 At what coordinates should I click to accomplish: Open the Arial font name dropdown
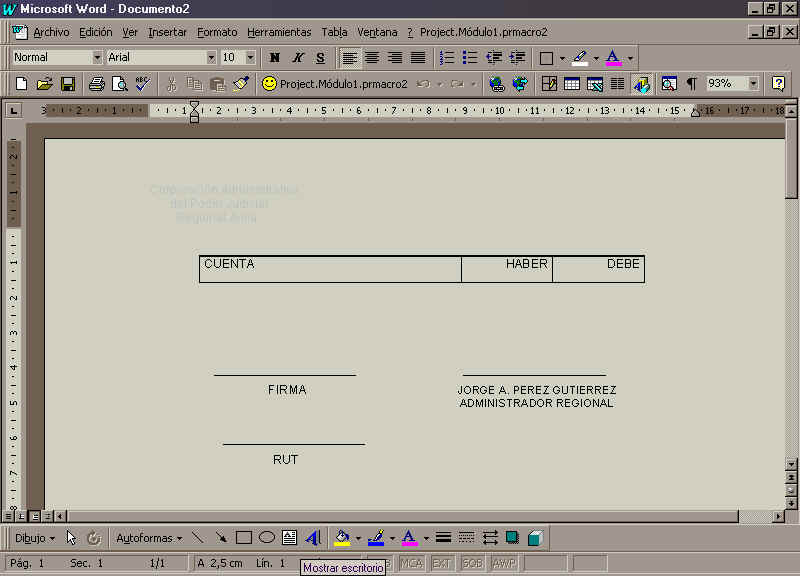pyautogui.click(x=211, y=58)
